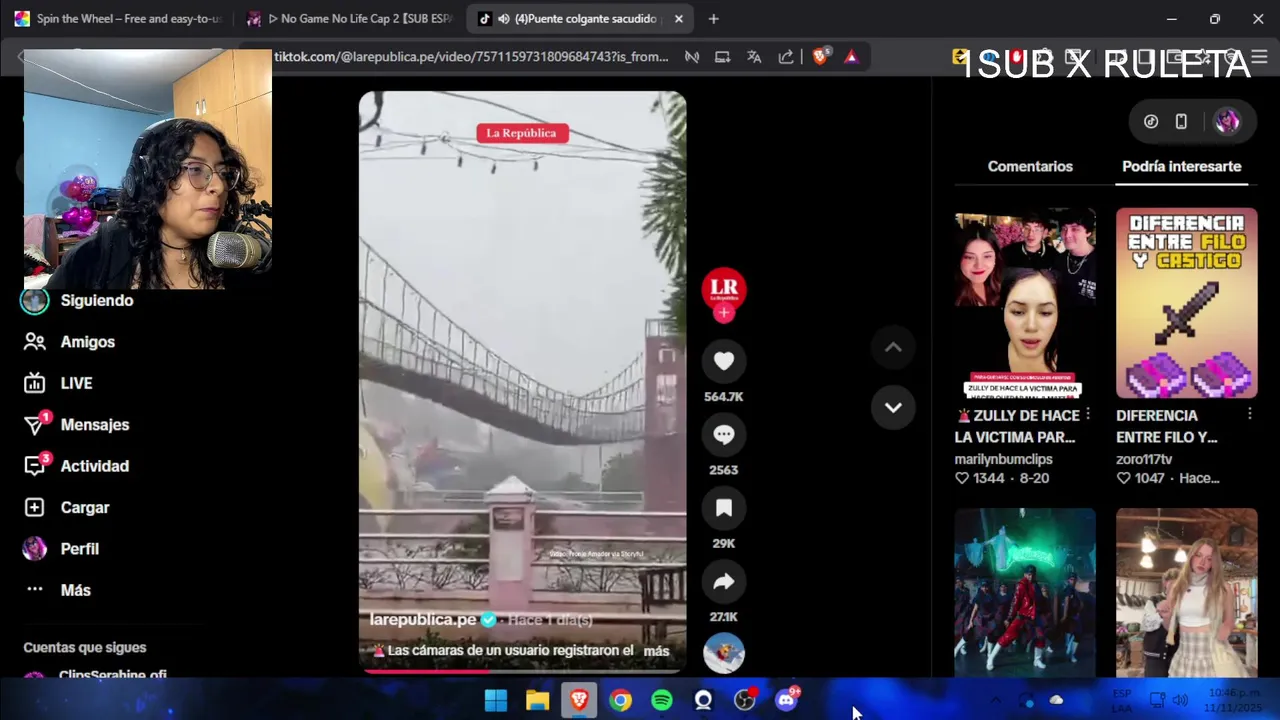Switch to No Game No Life tab

(350, 19)
